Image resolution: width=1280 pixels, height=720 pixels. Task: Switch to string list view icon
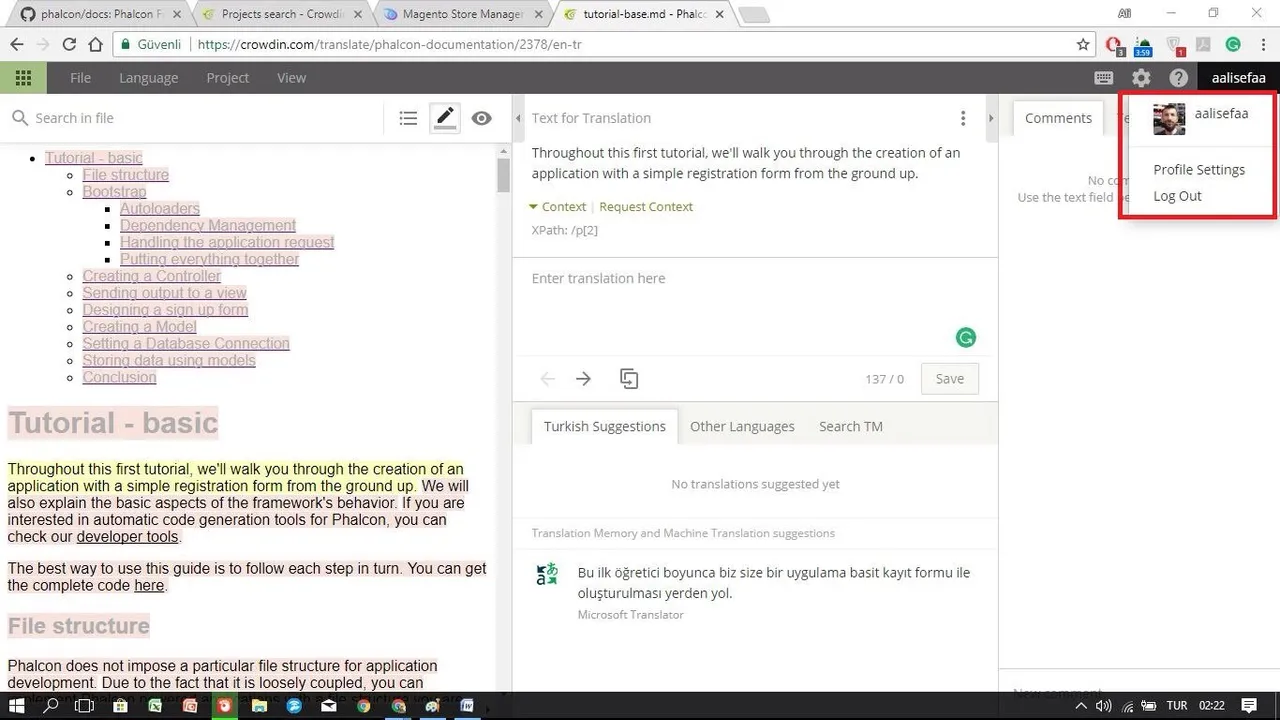(x=408, y=118)
